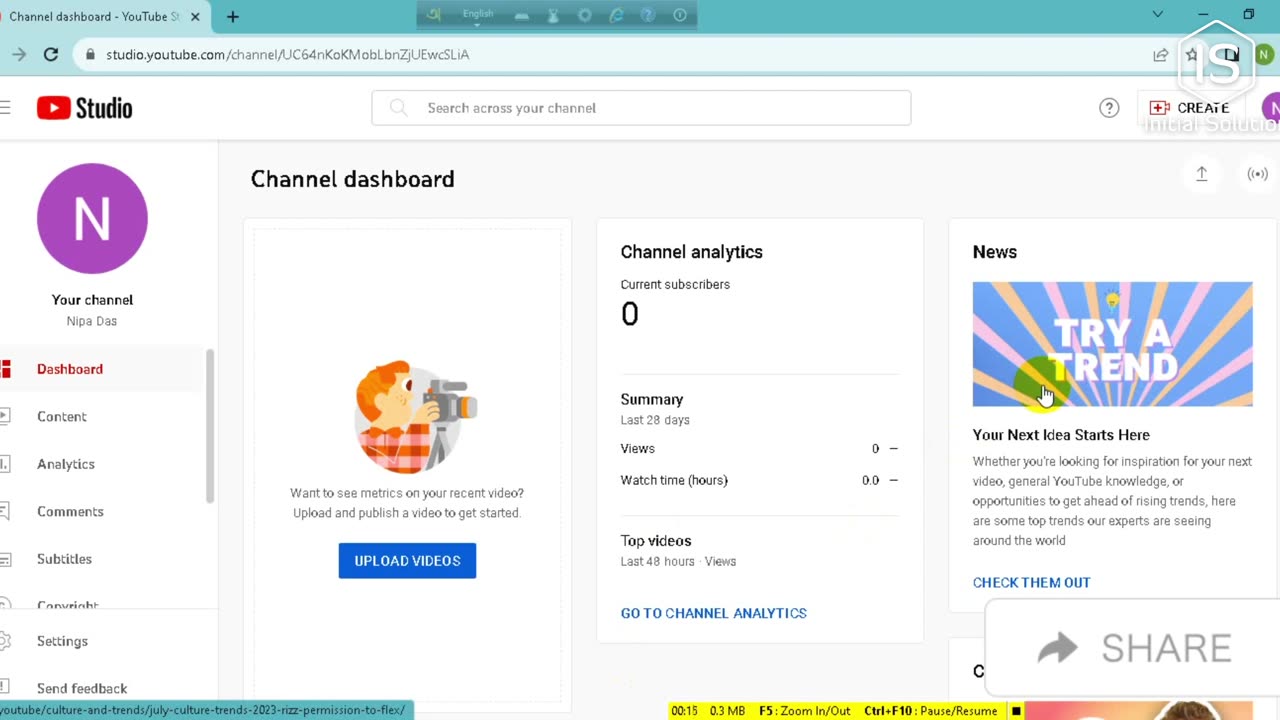Click the gear icon in floating toolbar

click(585, 15)
